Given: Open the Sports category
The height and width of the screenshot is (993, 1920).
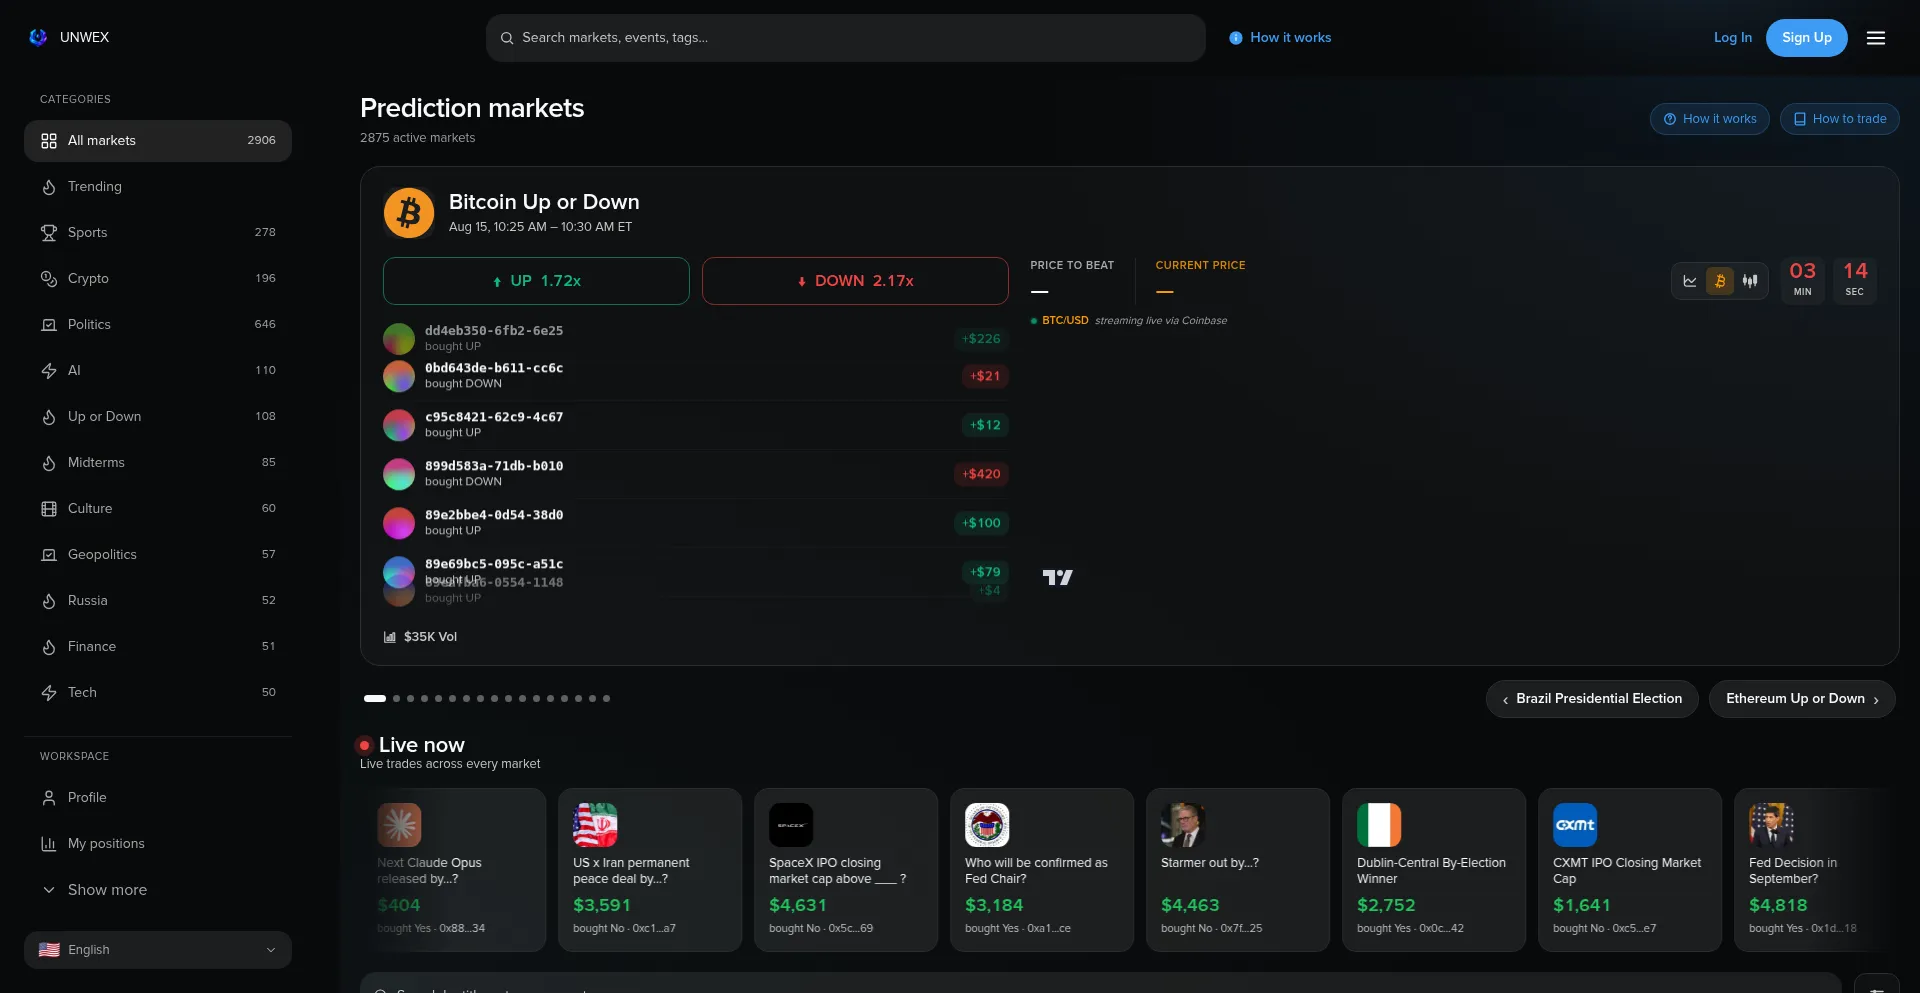Looking at the screenshot, I should tap(158, 233).
